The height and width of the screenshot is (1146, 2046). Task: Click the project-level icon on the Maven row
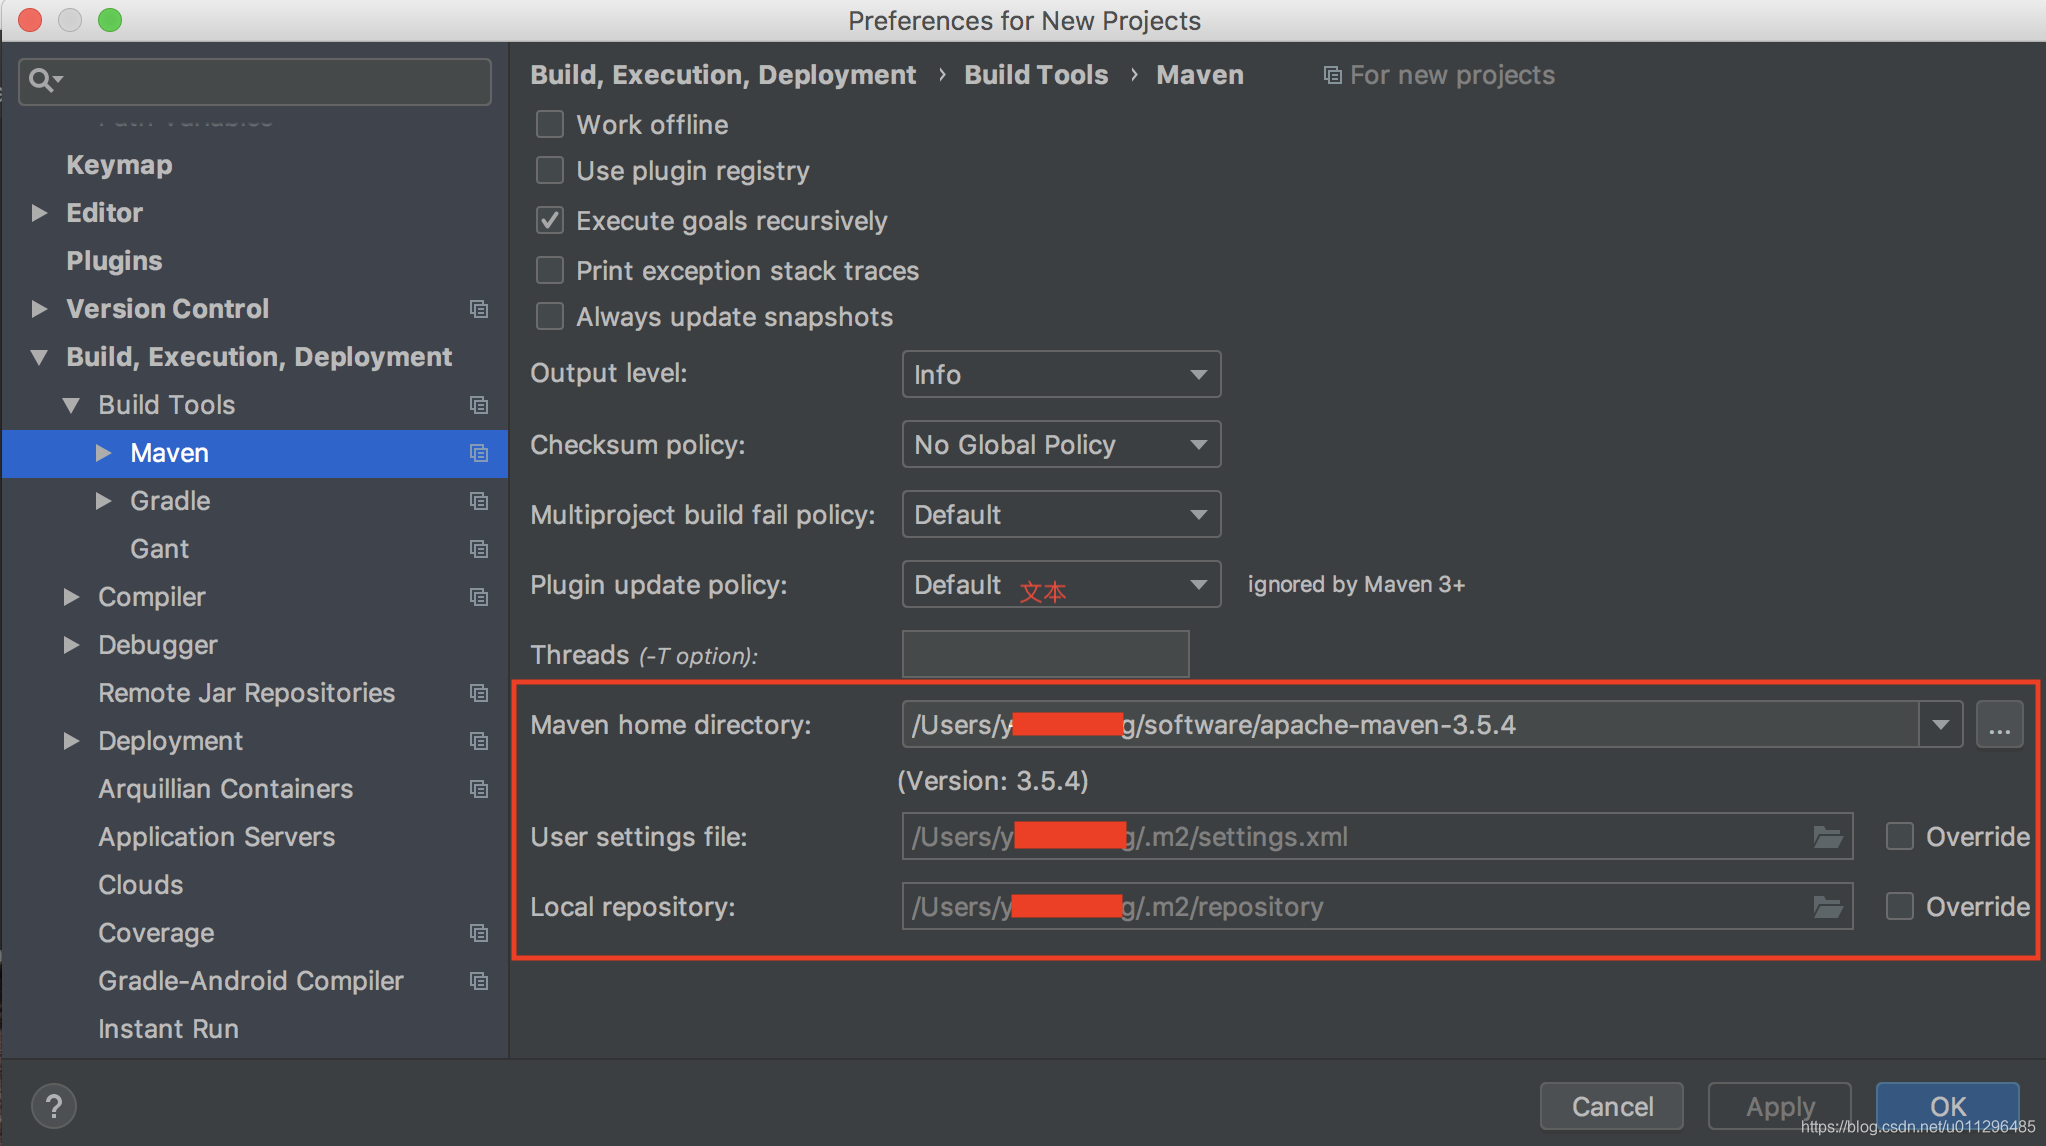[x=479, y=453]
